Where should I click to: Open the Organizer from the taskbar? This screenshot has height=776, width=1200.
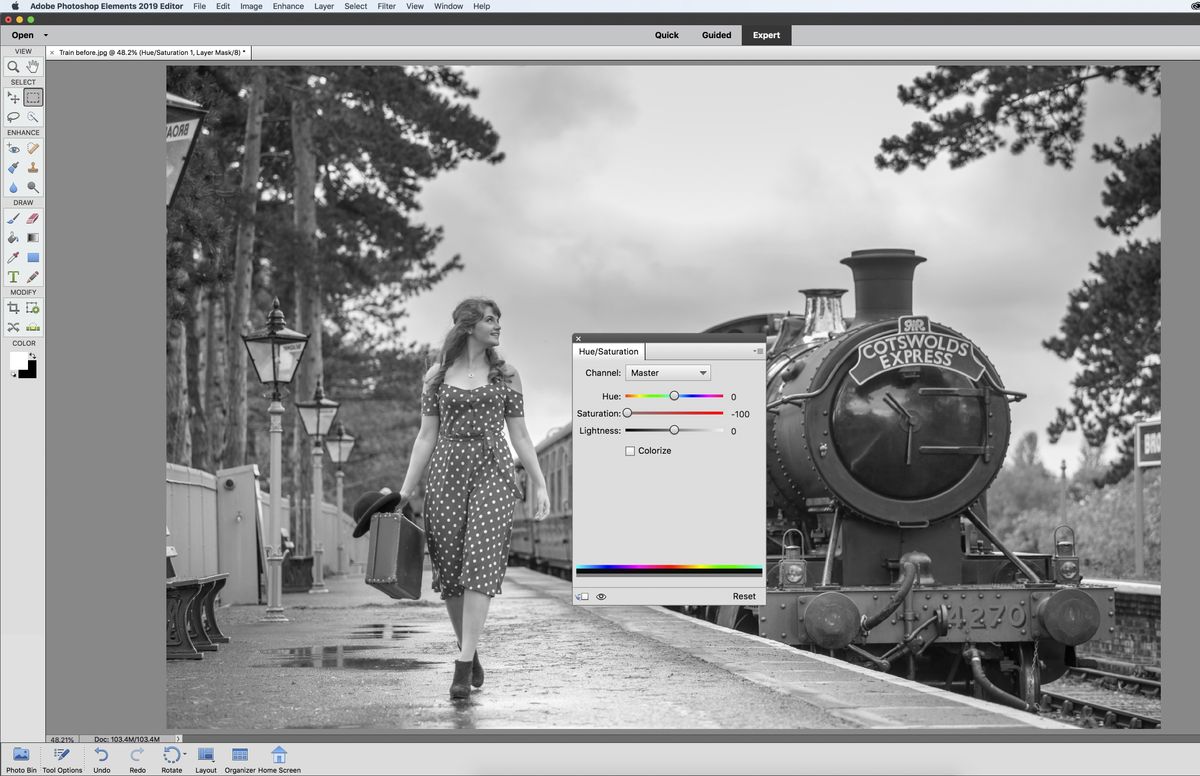click(x=238, y=757)
